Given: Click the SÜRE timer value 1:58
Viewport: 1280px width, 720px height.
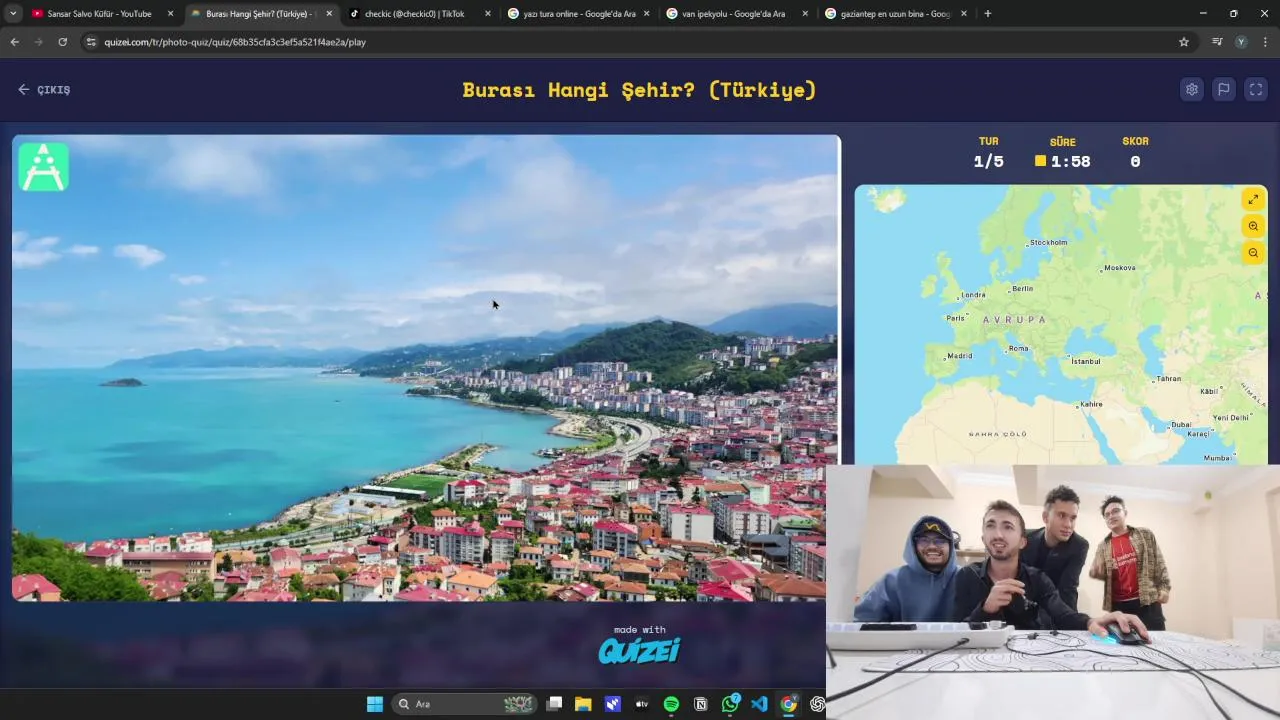Looking at the screenshot, I should 1070,161.
